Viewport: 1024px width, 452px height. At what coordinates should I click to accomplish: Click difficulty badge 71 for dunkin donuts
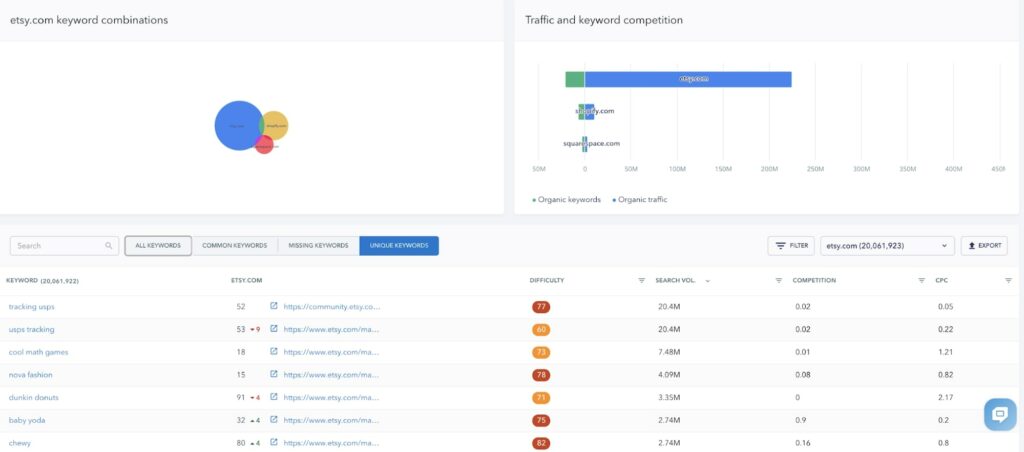tap(541, 397)
